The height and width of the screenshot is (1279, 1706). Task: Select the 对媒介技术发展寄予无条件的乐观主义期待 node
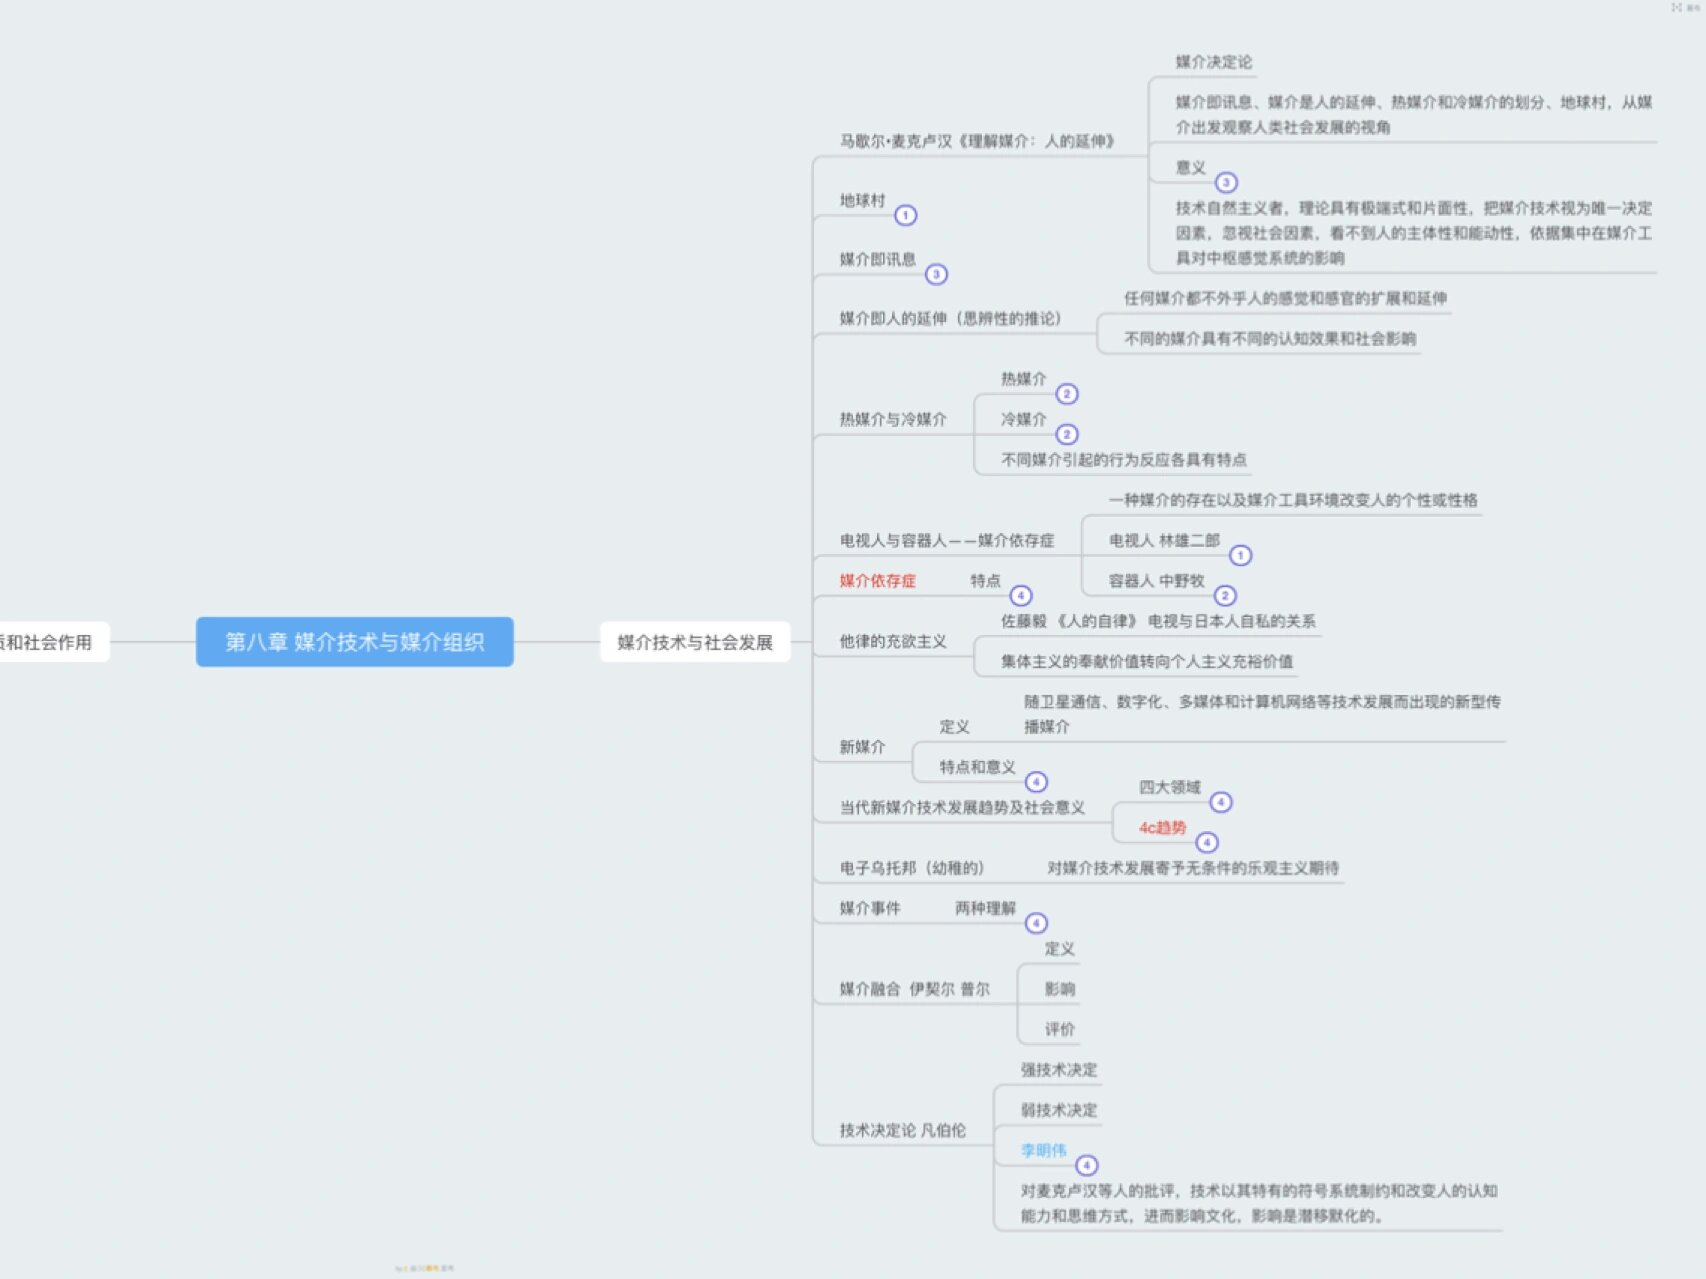click(1192, 868)
